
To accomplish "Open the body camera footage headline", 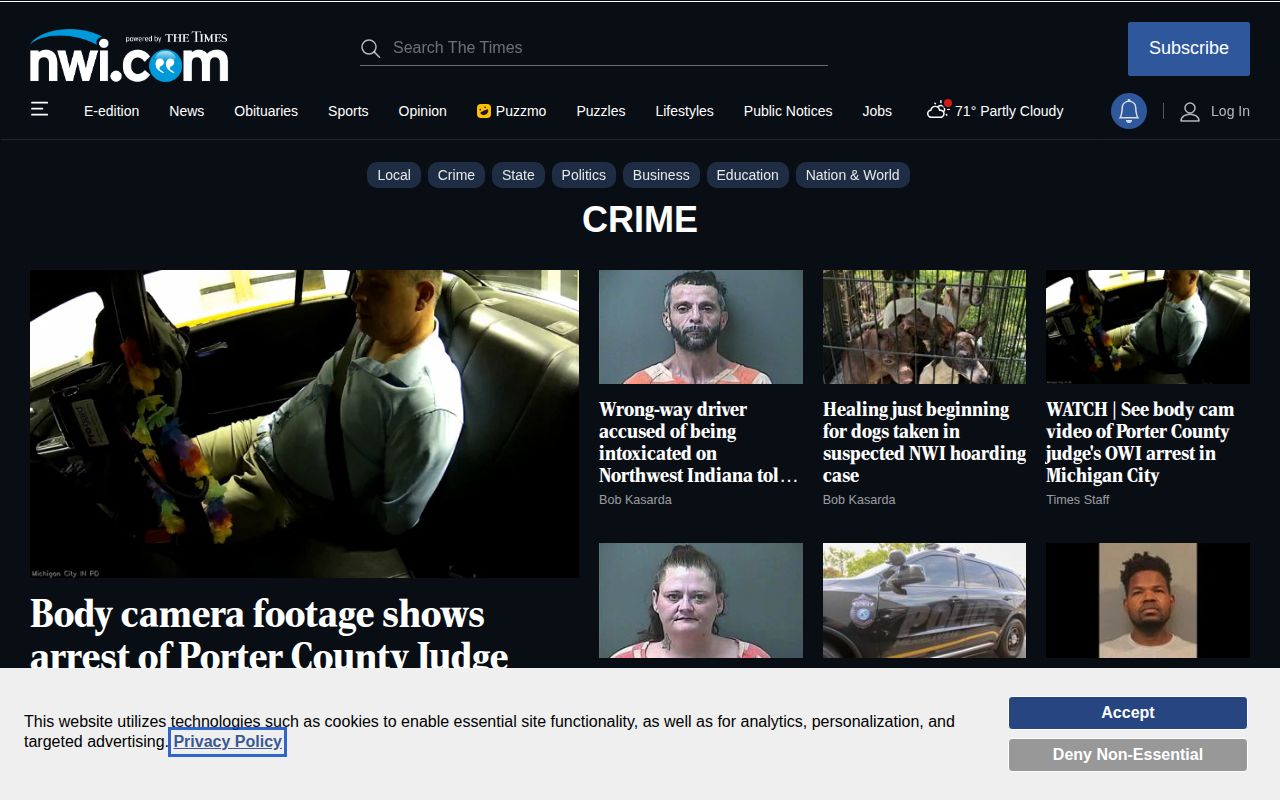I will click(x=270, y=634).
